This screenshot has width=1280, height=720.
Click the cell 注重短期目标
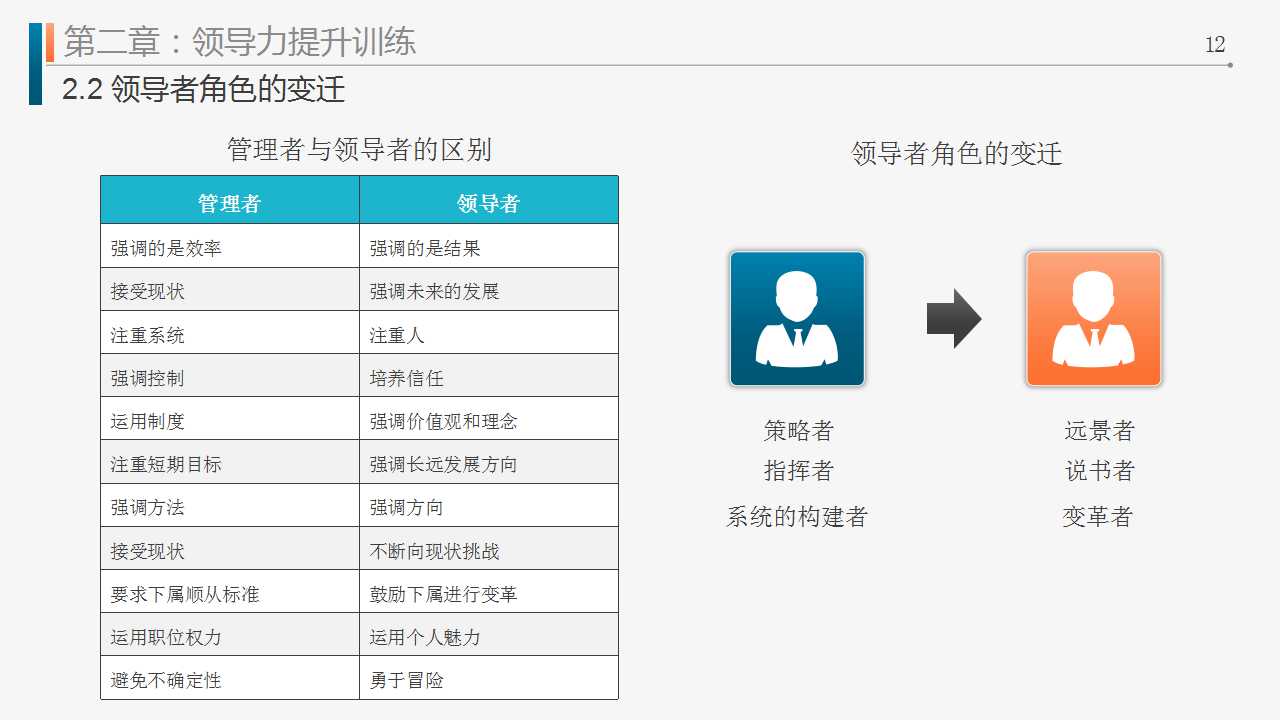[230, 462]
